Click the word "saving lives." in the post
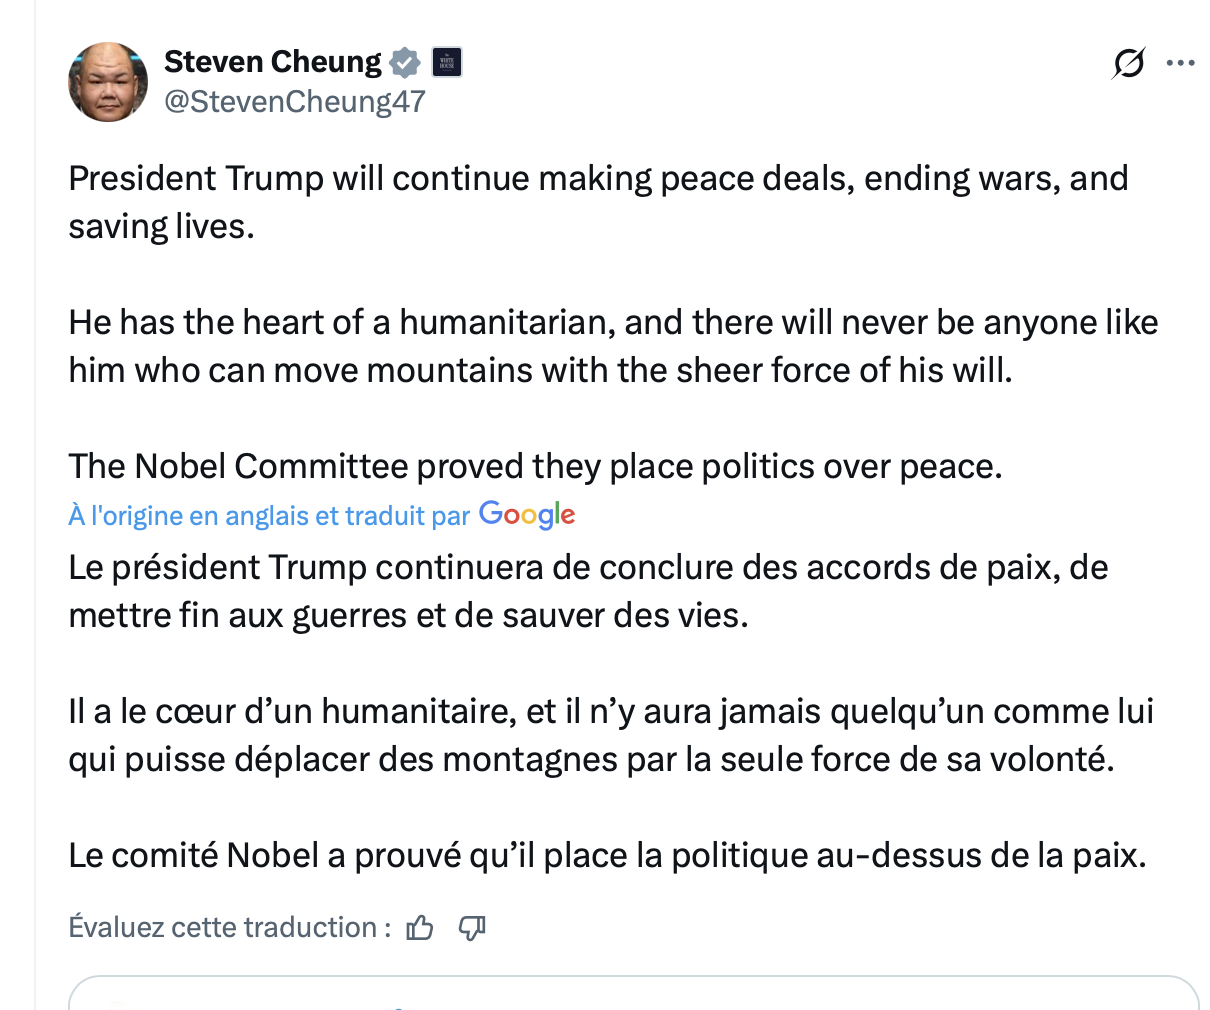The width and height of the screenshot is (1210, 1010). 161,227
